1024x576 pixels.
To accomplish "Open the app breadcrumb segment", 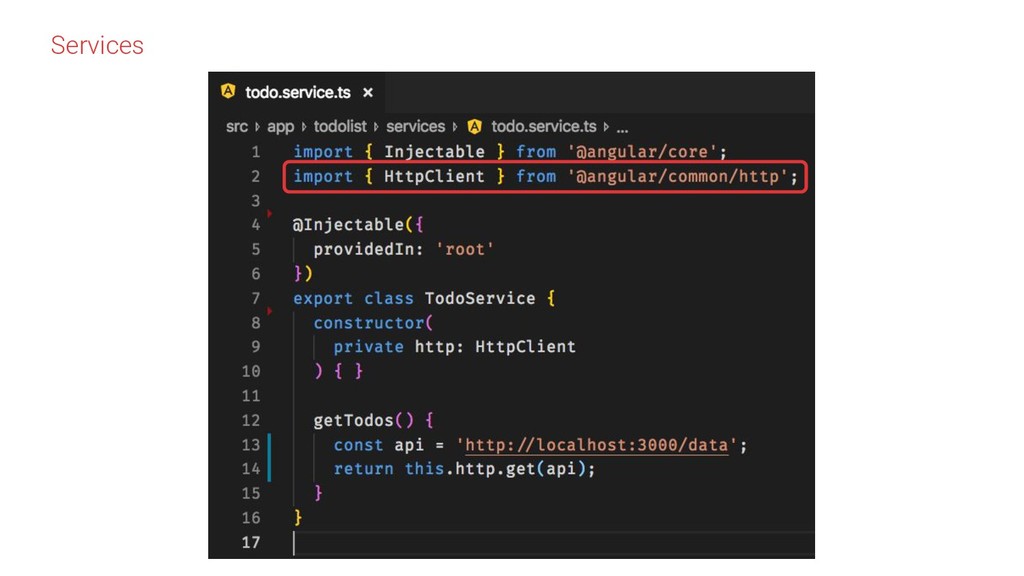I will (x=281, y=127).
